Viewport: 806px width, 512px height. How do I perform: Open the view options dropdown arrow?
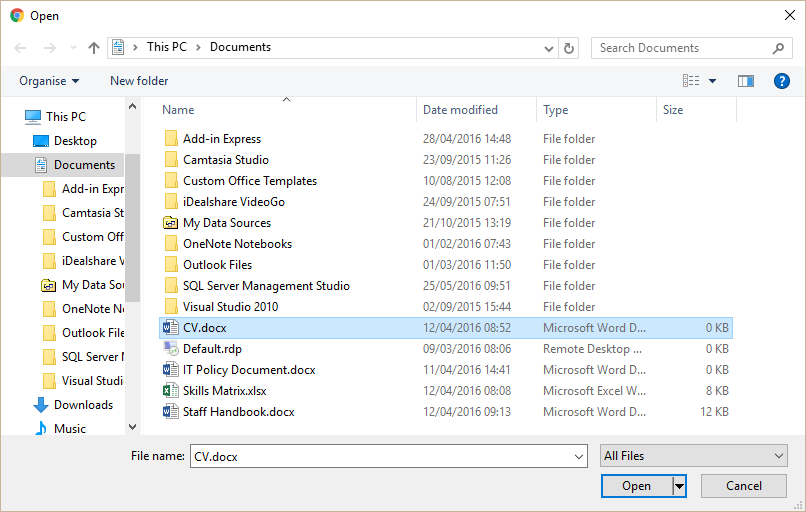(x=712, y=81)
